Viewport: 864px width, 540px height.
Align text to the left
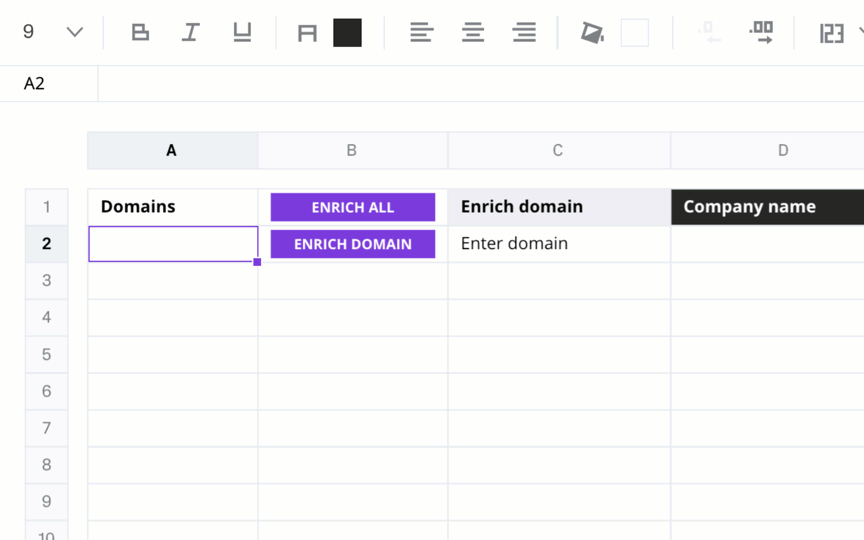[422, 33]
